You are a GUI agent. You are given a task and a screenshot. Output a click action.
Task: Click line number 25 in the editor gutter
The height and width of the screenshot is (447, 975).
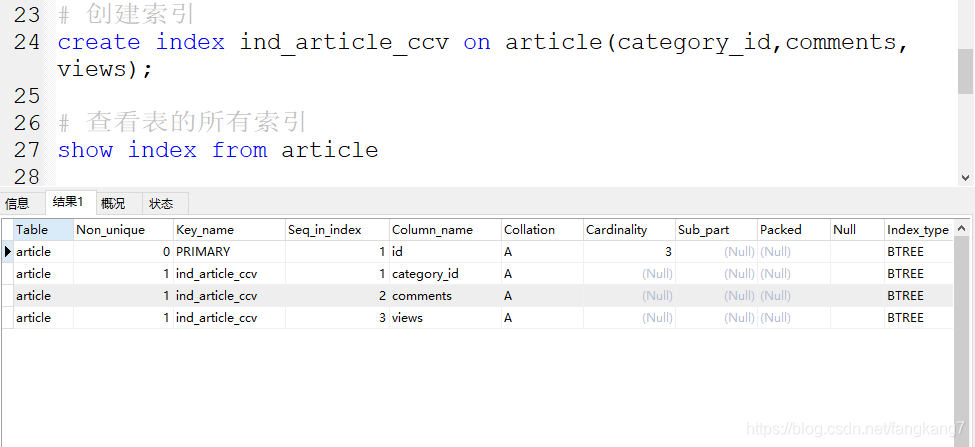click(x=27, y=96)
